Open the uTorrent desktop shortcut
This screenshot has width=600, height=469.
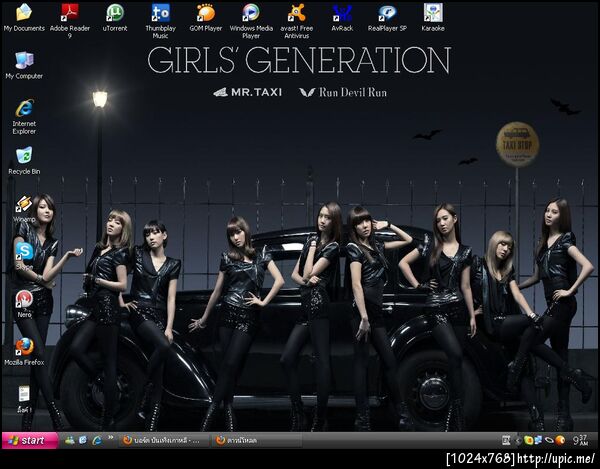pos(115,17)
